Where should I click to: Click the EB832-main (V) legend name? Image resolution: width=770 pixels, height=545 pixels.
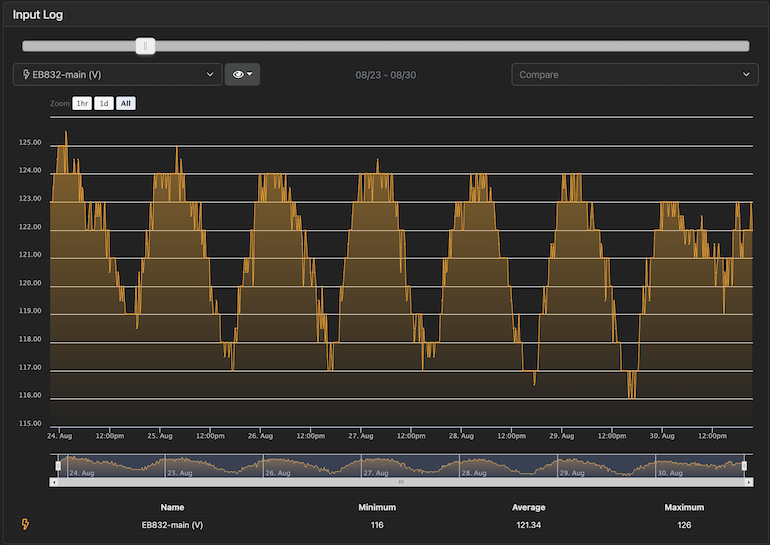tap(172, 525)
